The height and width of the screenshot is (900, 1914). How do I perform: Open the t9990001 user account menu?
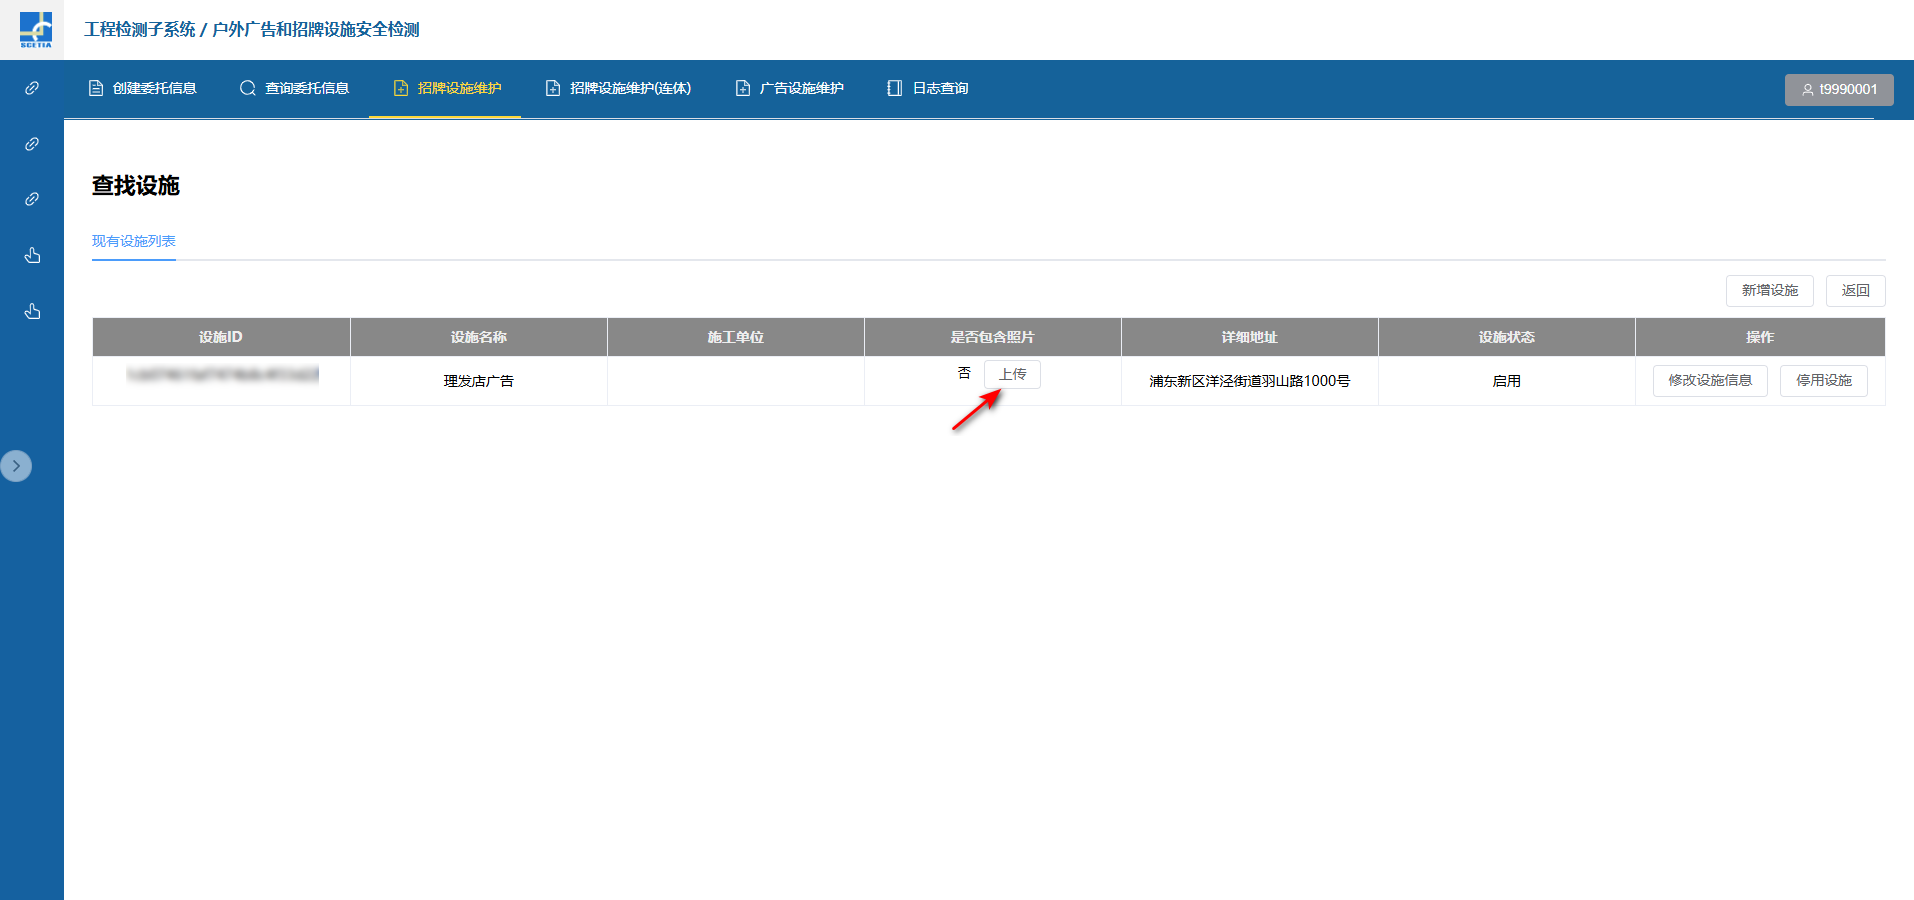(x=1838, y=89)
